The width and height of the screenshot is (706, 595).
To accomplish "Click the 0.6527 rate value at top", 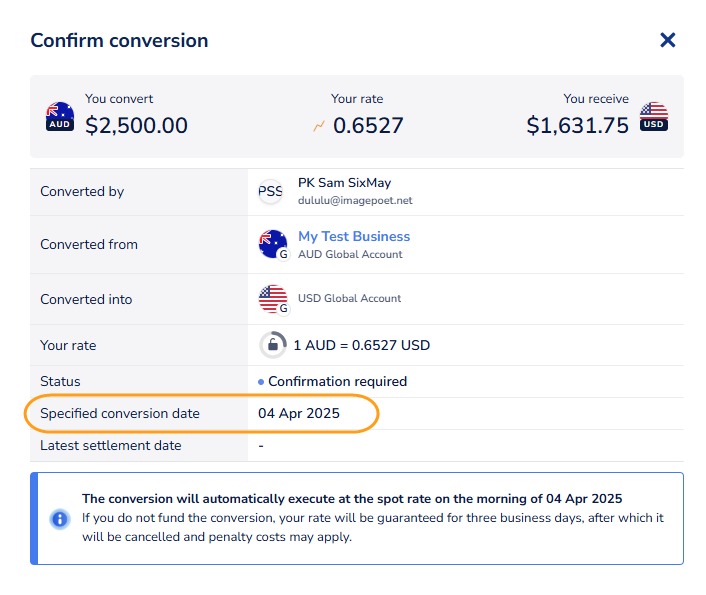I will click(368, 125).
